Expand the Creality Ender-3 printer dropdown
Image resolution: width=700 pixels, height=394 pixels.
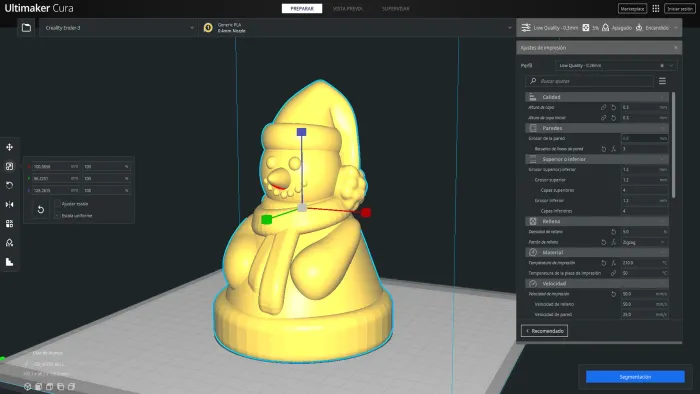(x=119, y=28)
